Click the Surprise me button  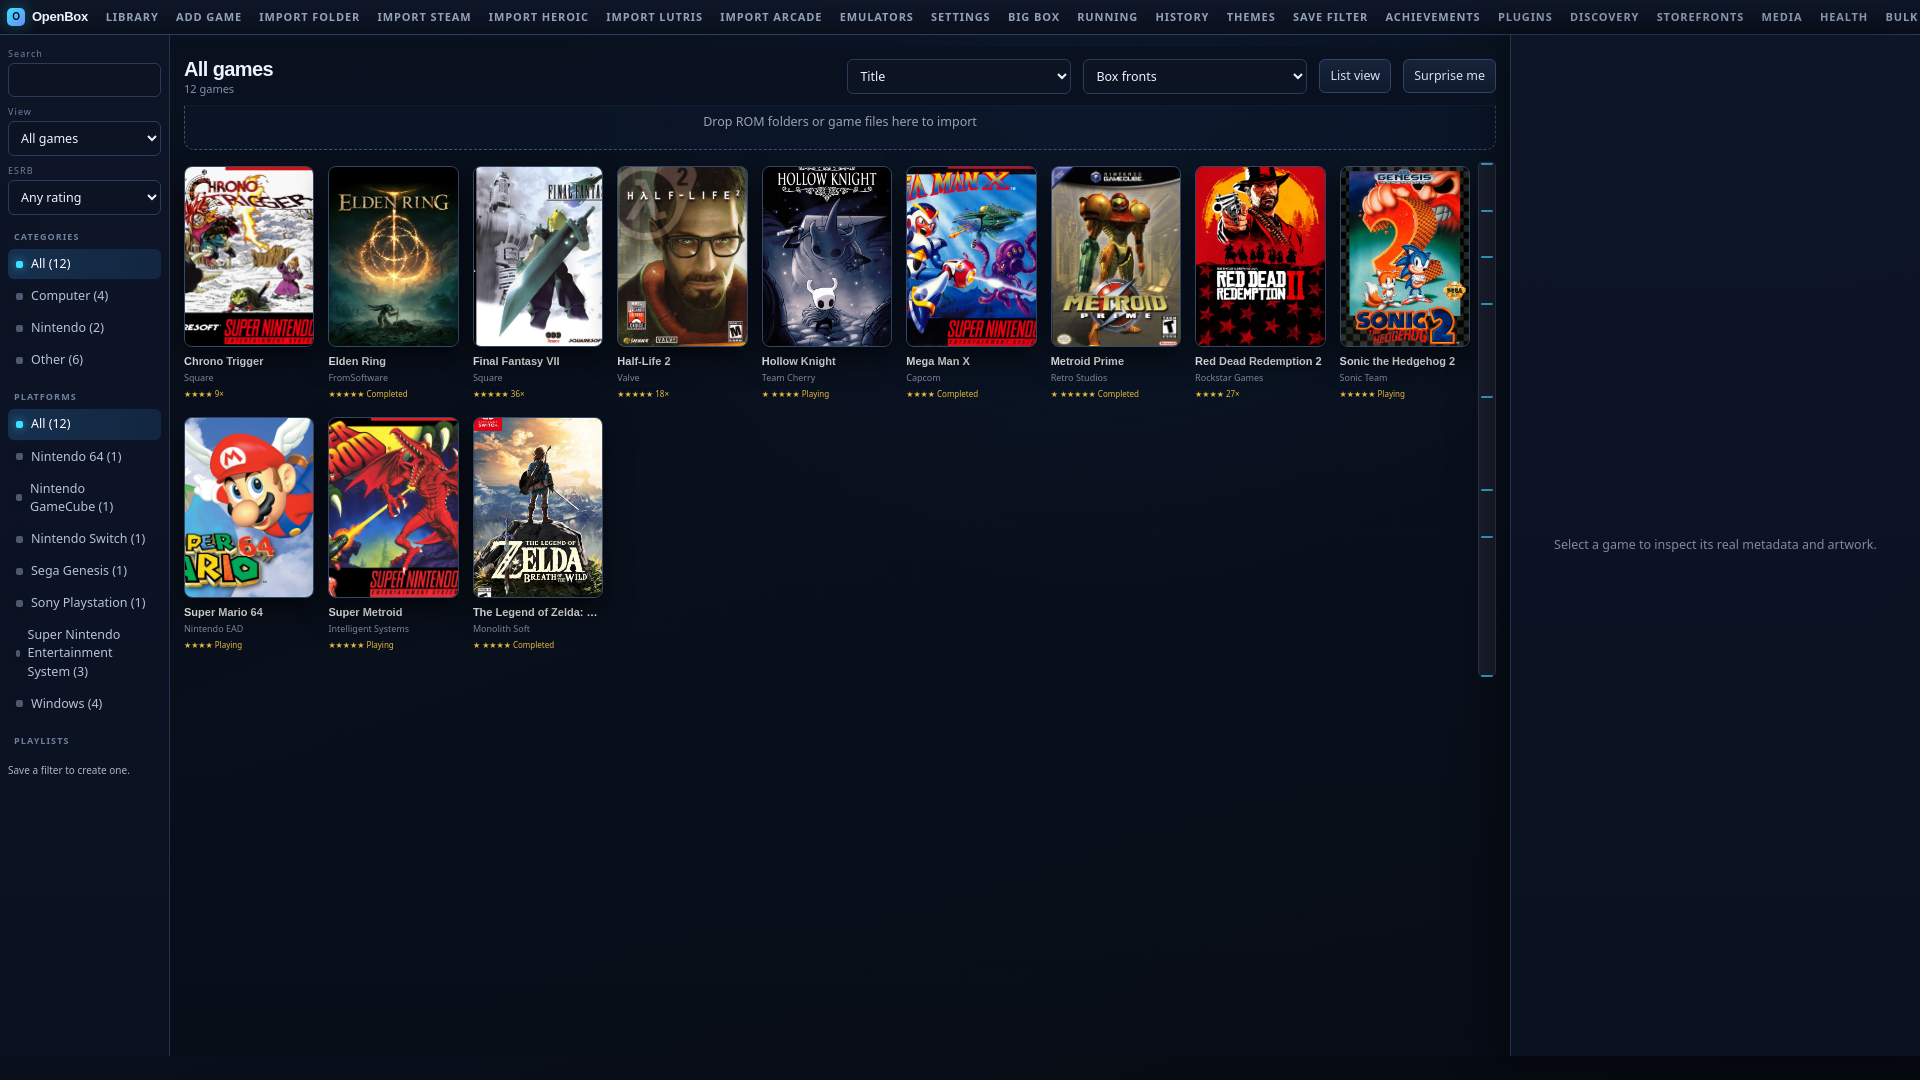(x=1449, y=76)
